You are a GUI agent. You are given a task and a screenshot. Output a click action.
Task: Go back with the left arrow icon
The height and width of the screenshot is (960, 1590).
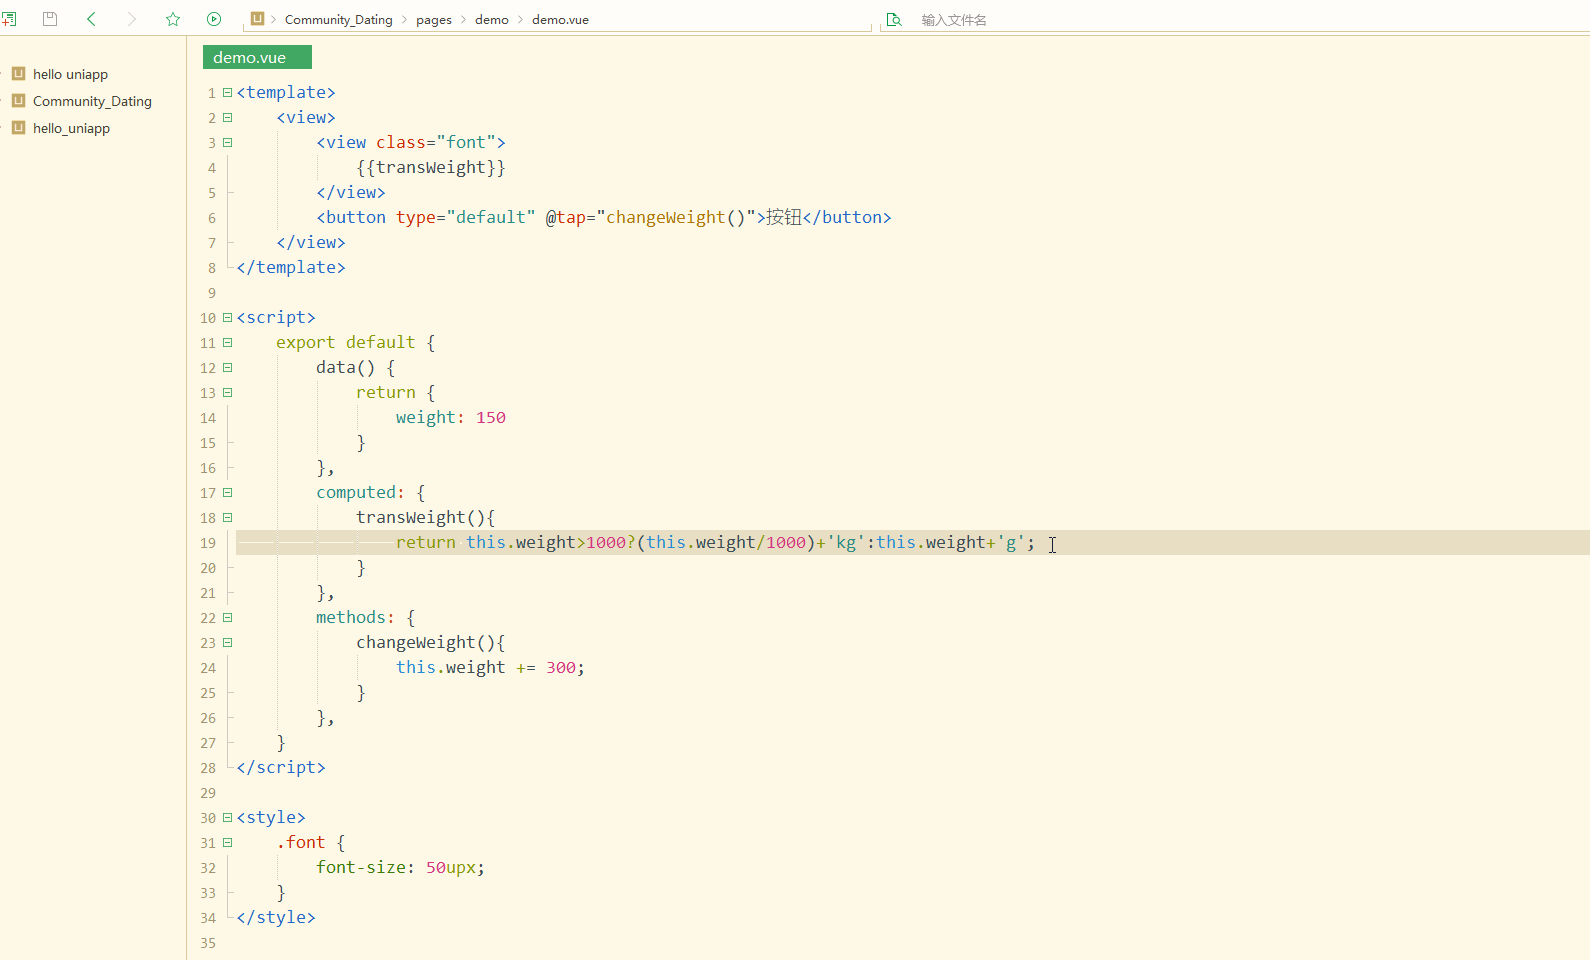click(x=91, y=19)
